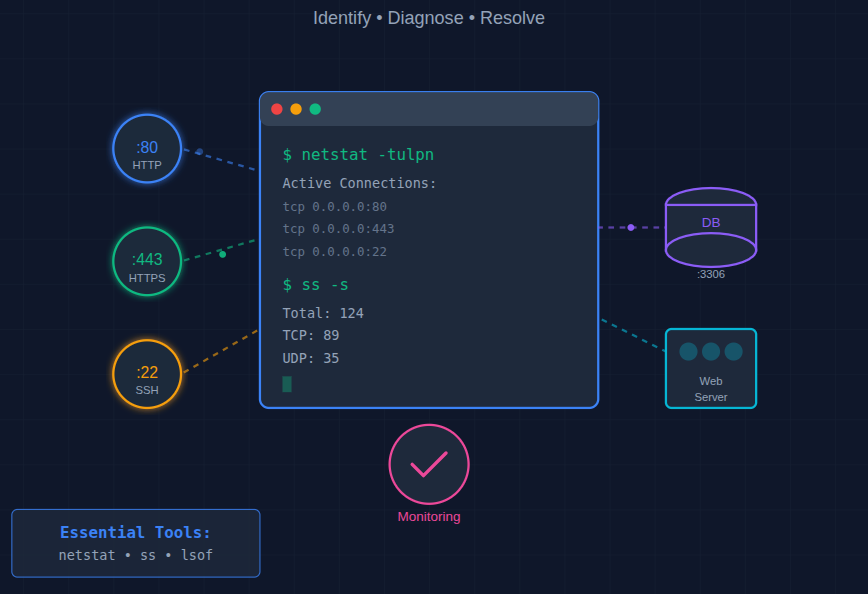
Task: Click the green terminal window dot
Action: pyautogui.click(x=315, y=109)
